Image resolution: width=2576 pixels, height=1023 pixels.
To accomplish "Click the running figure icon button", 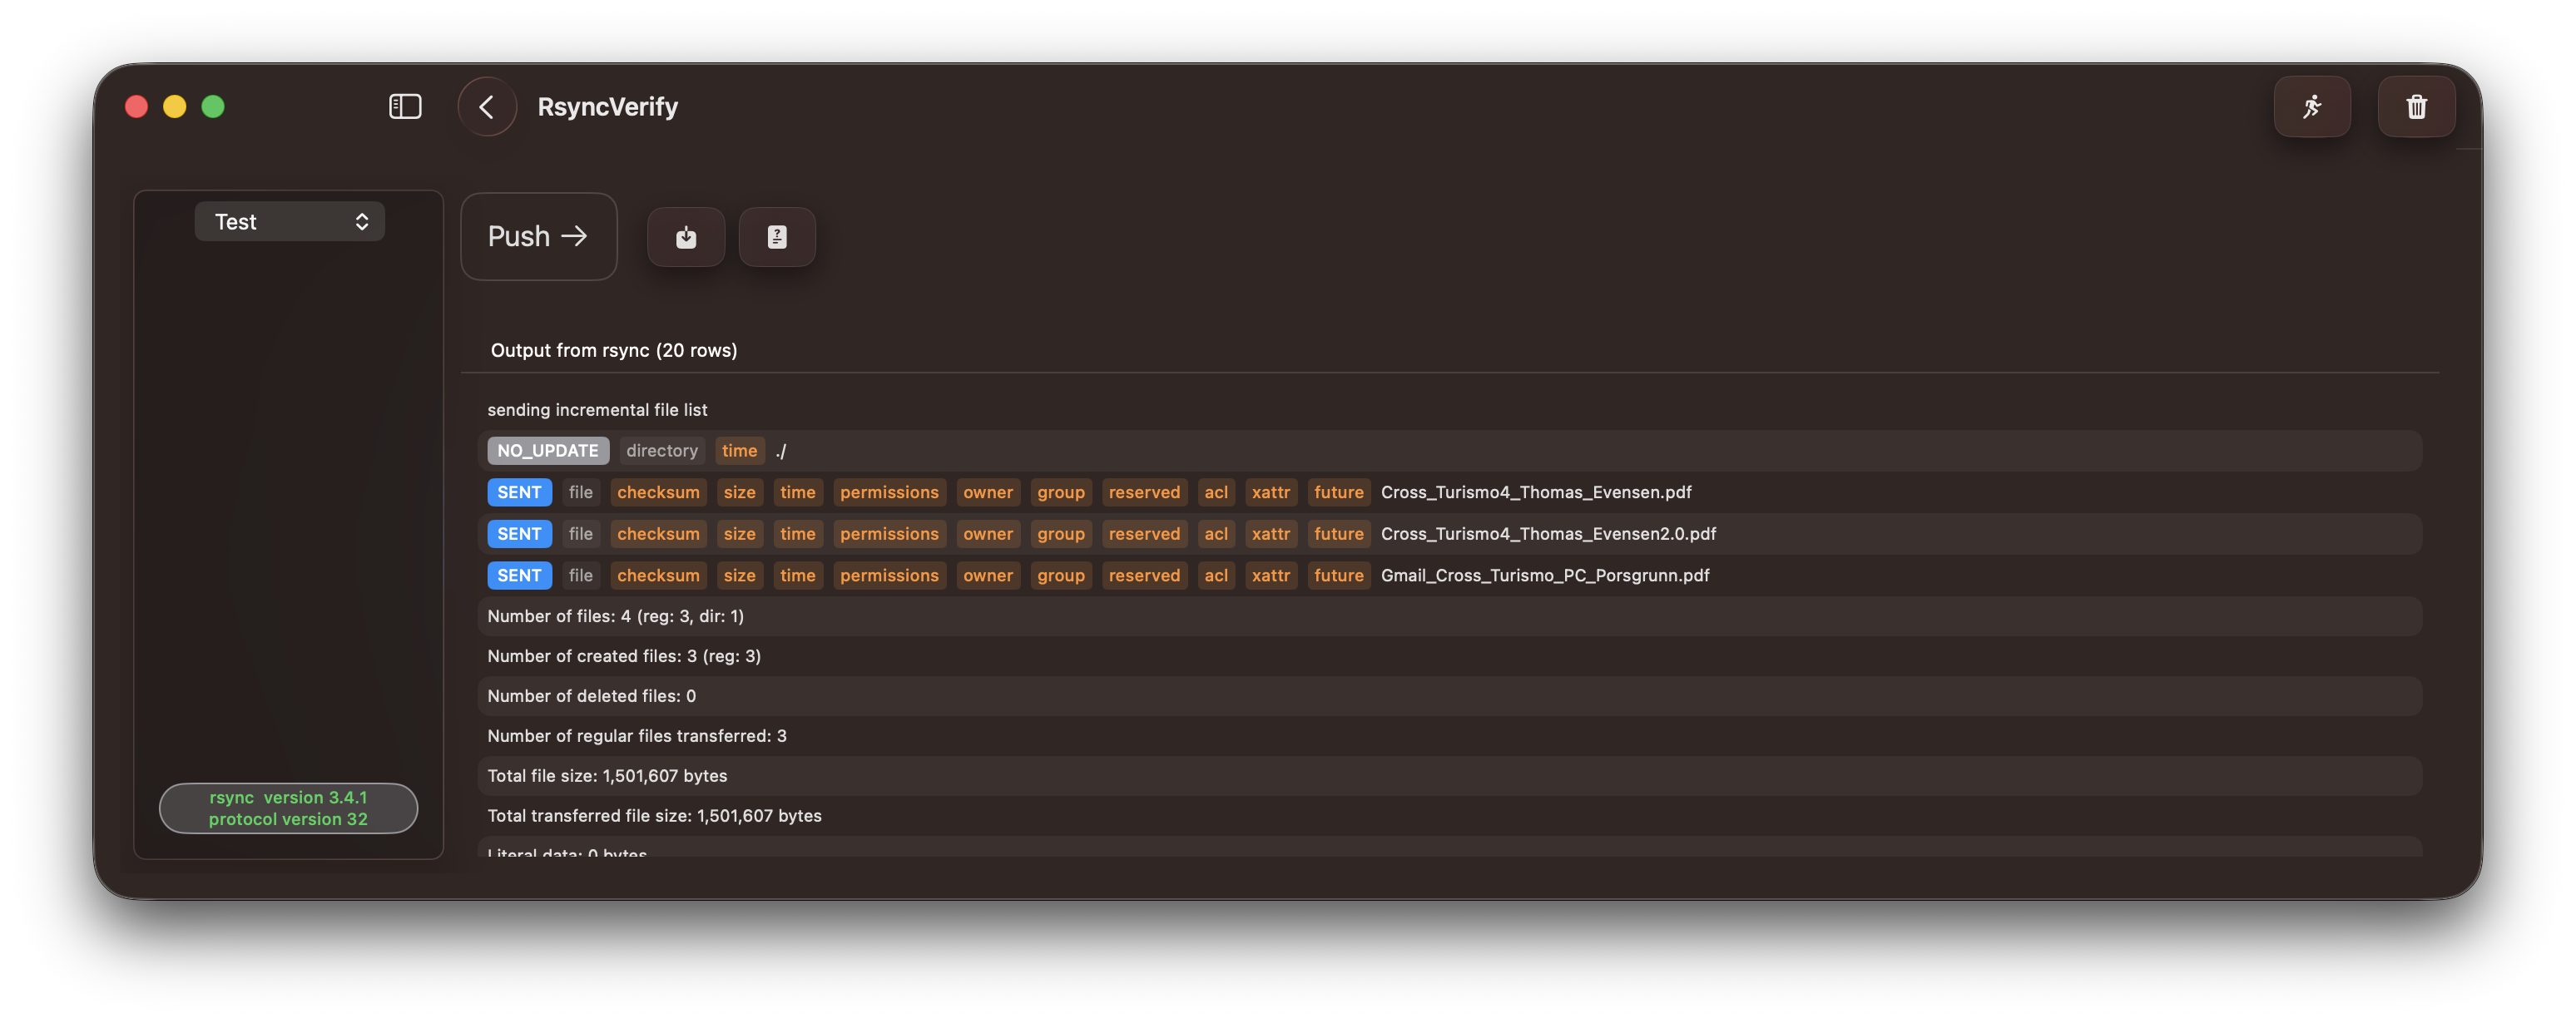I will [2311, 106].
